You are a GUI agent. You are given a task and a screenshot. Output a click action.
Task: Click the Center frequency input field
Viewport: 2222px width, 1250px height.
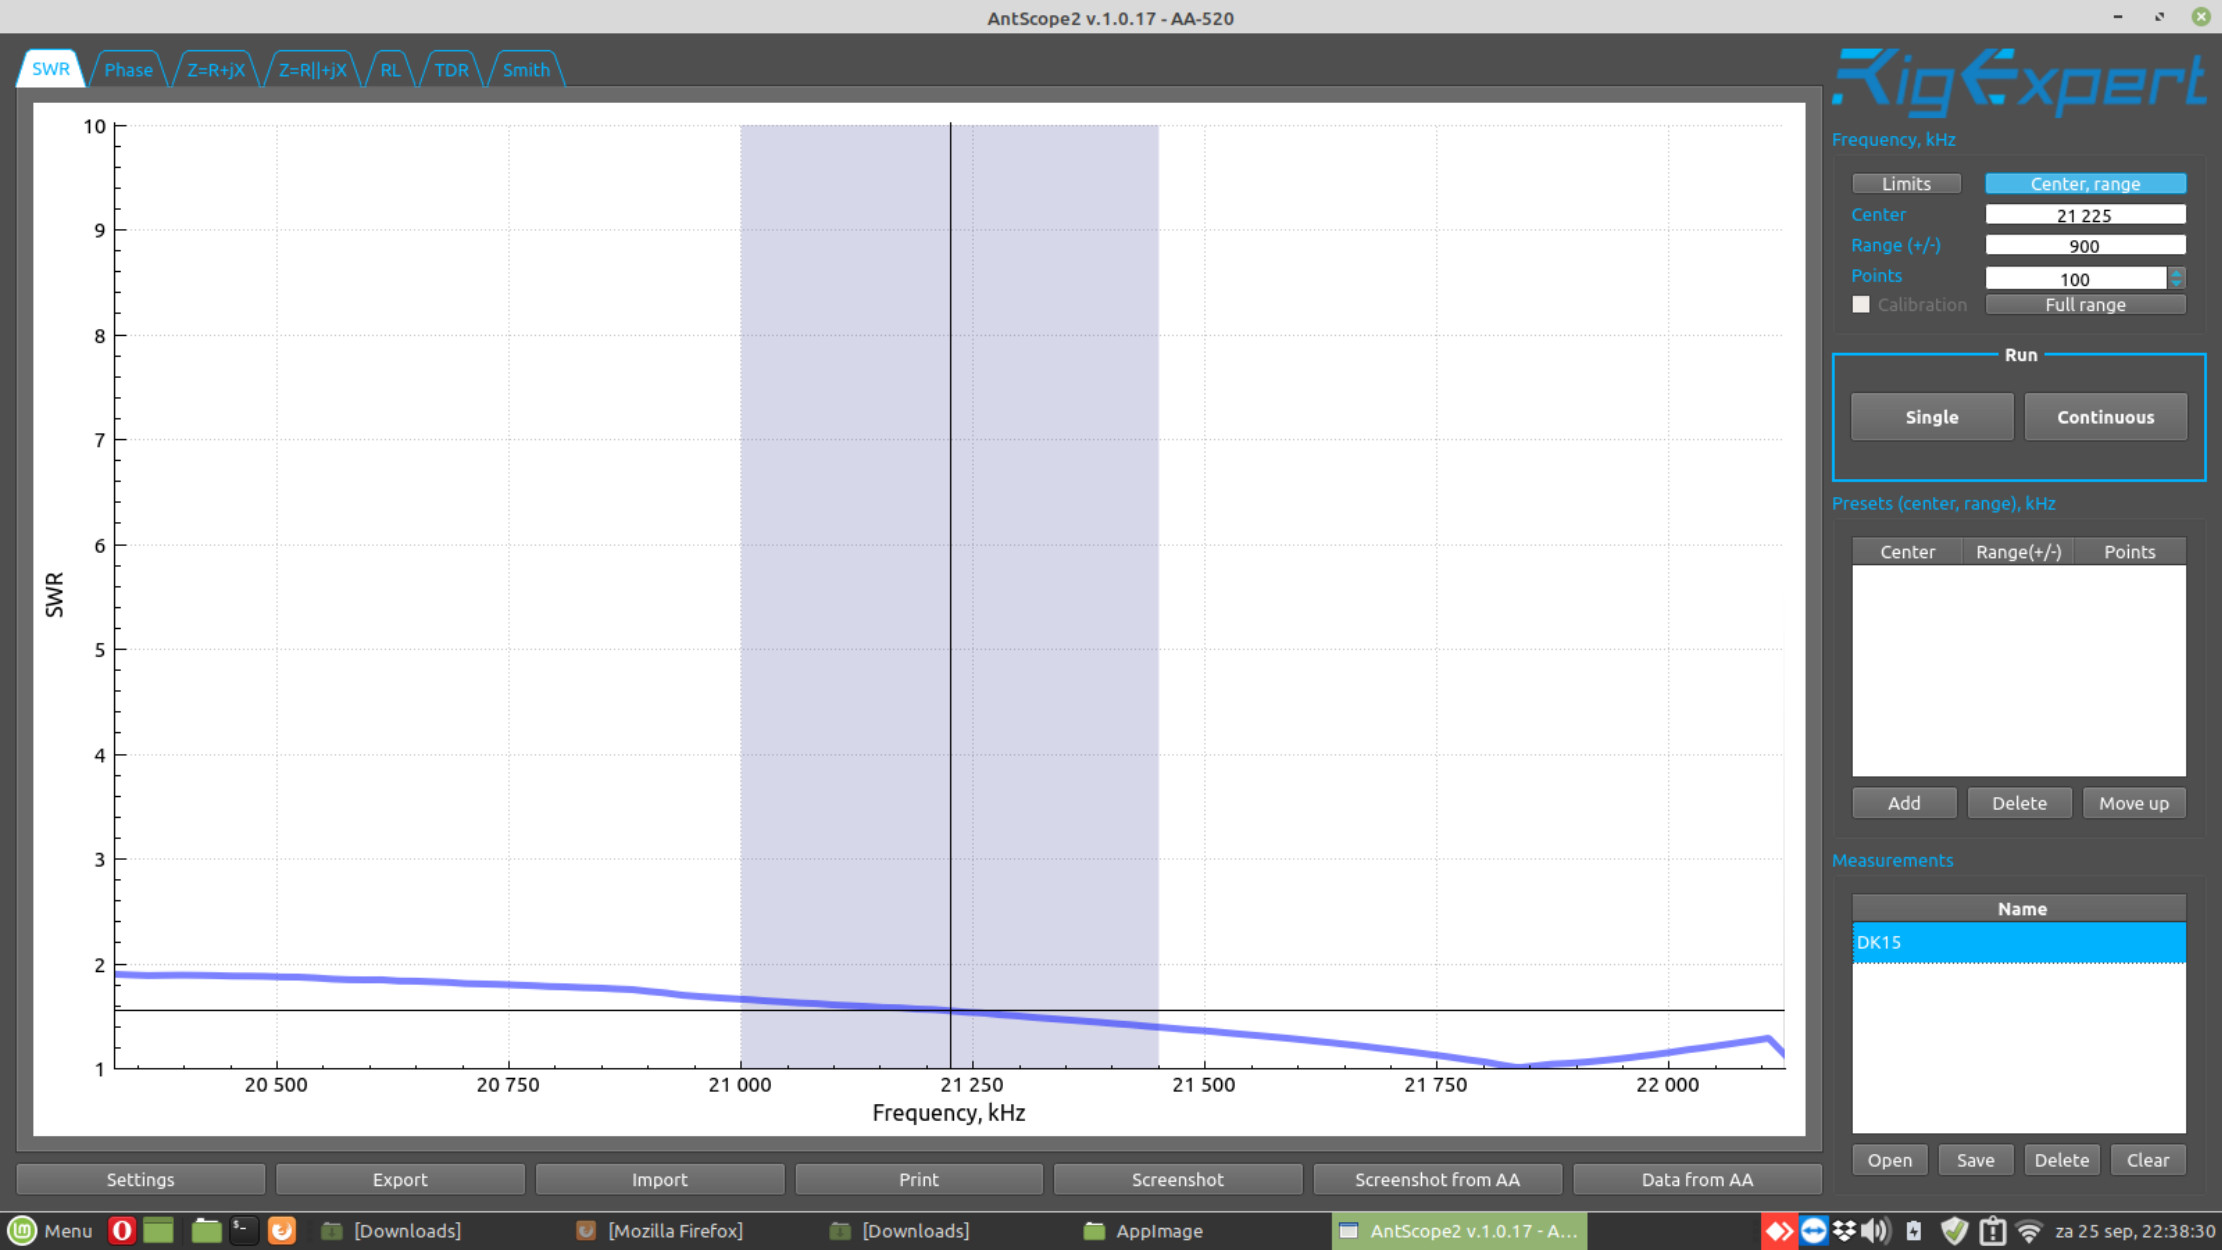(x=2084, y=215)
